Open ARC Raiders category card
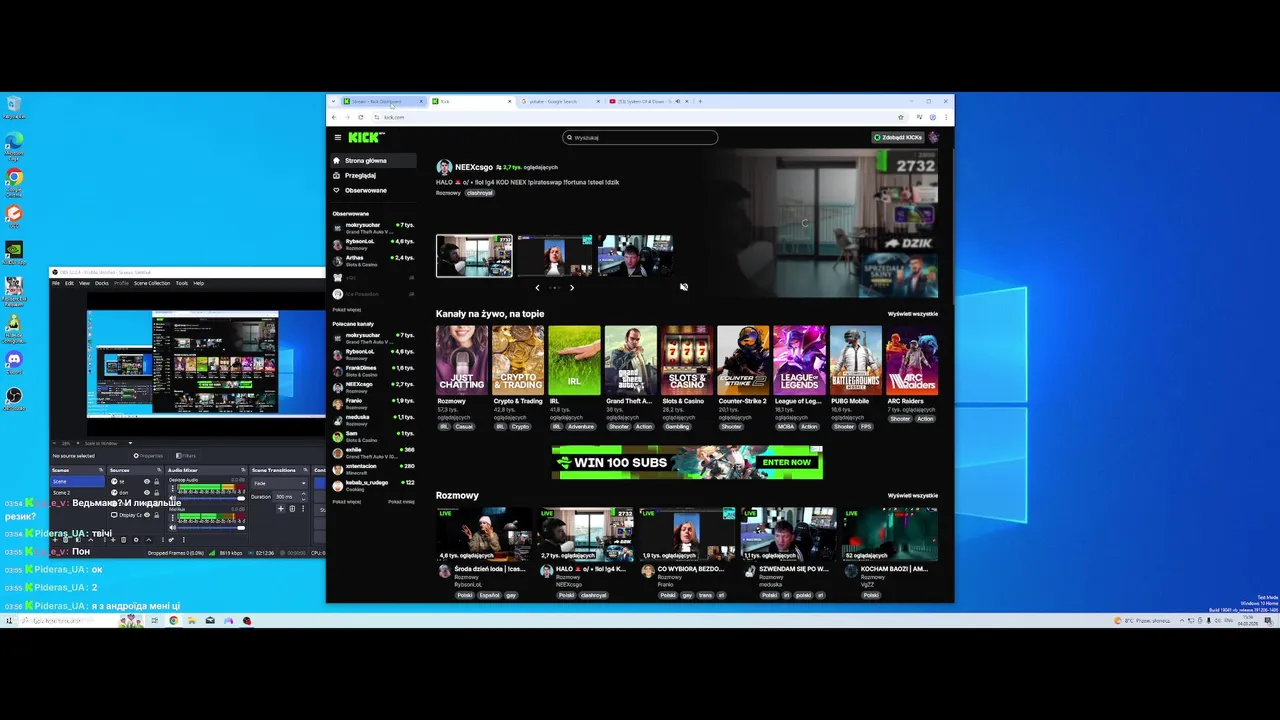1280x720 pixels. pos(912,360)
